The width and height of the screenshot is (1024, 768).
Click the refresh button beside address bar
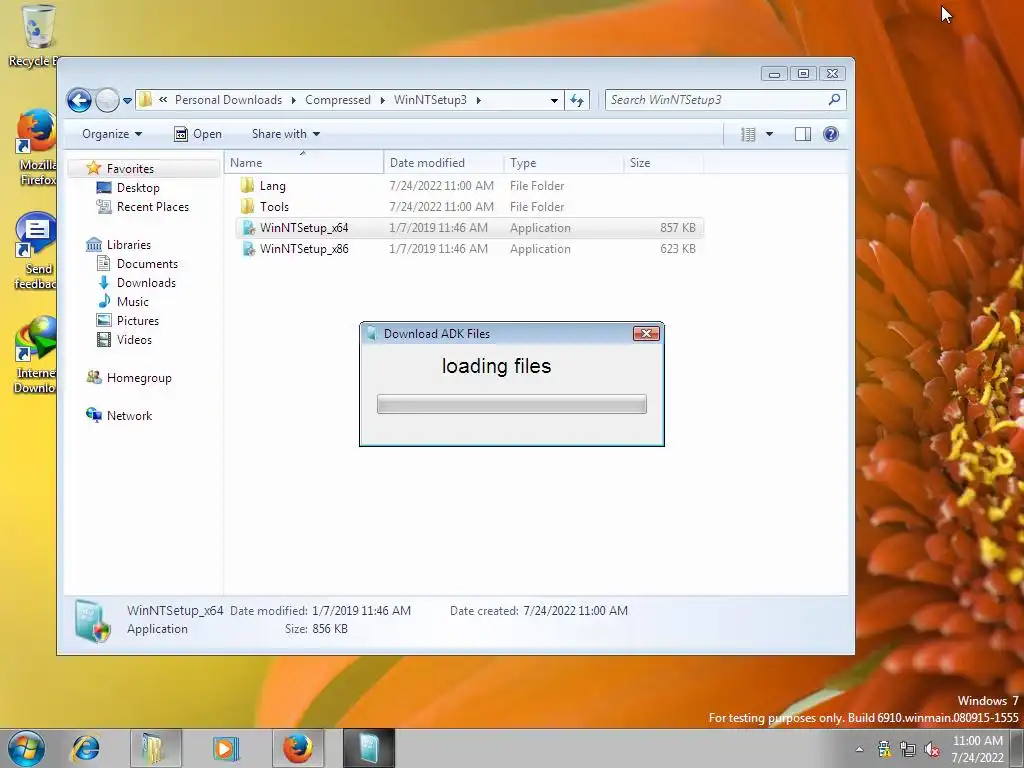pos(577,100)
